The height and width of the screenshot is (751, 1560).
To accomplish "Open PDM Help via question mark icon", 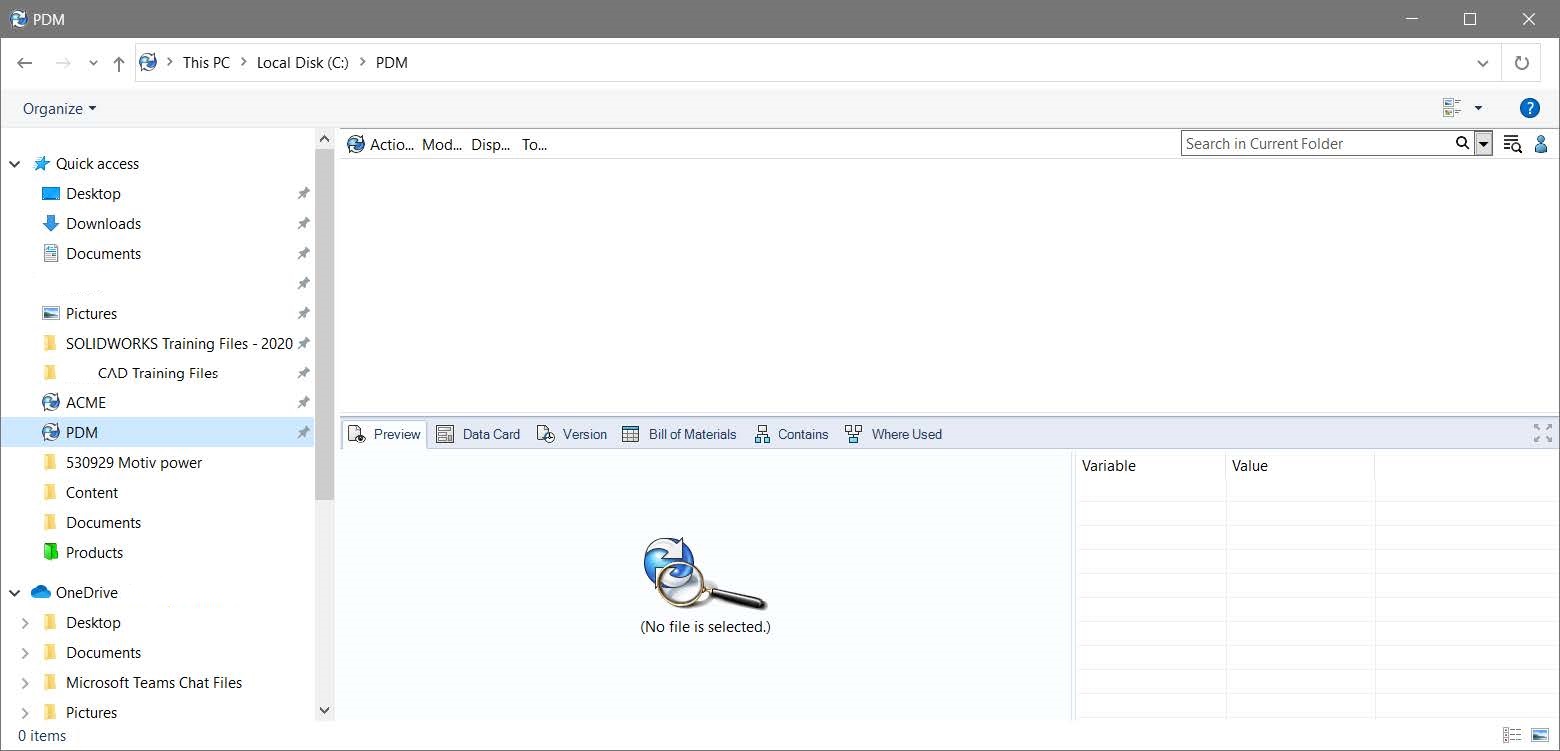I will tap(1529, 108).
